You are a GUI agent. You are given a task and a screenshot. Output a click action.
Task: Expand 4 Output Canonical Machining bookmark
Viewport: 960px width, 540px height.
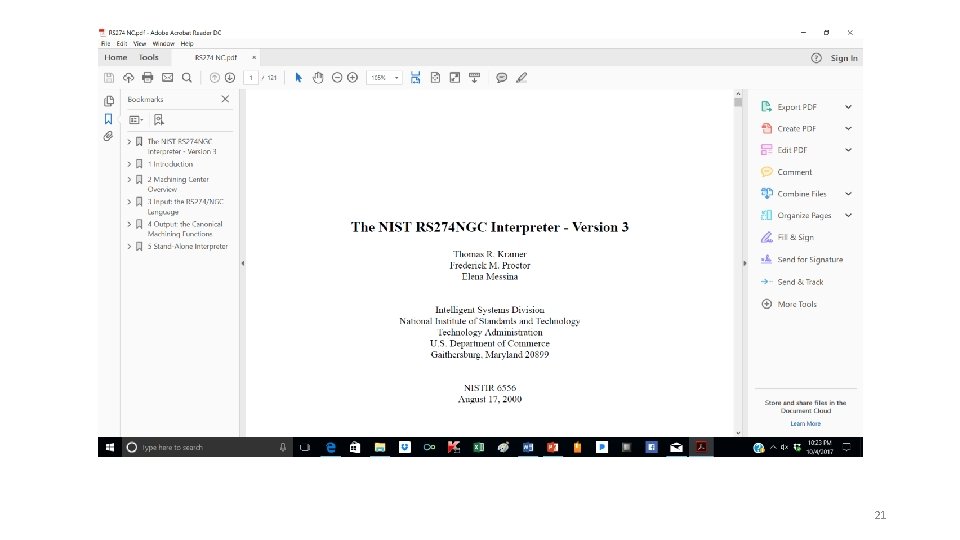(129, 224)
